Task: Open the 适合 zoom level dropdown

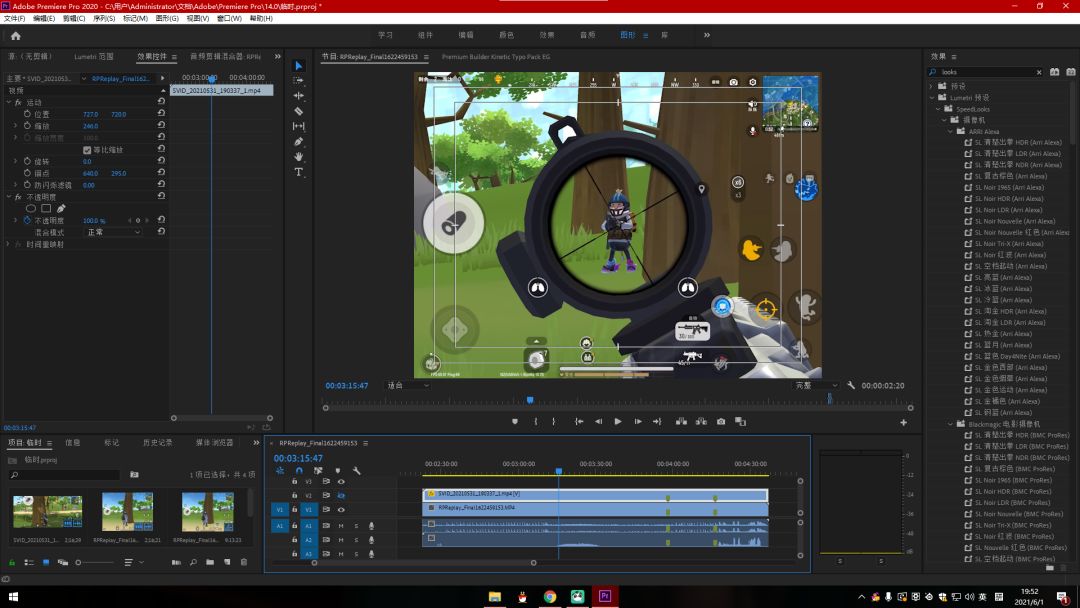Action: pos(407,386)
